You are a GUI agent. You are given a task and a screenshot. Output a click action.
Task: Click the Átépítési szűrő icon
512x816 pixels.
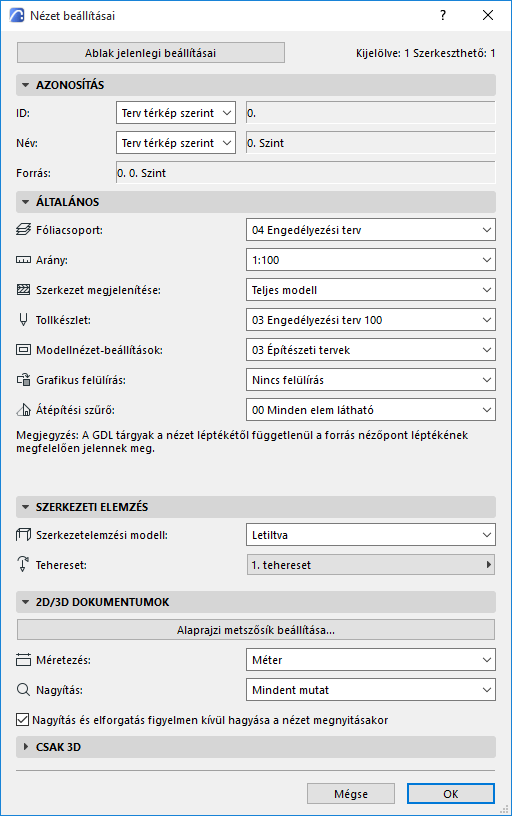[x=23, y=410]
